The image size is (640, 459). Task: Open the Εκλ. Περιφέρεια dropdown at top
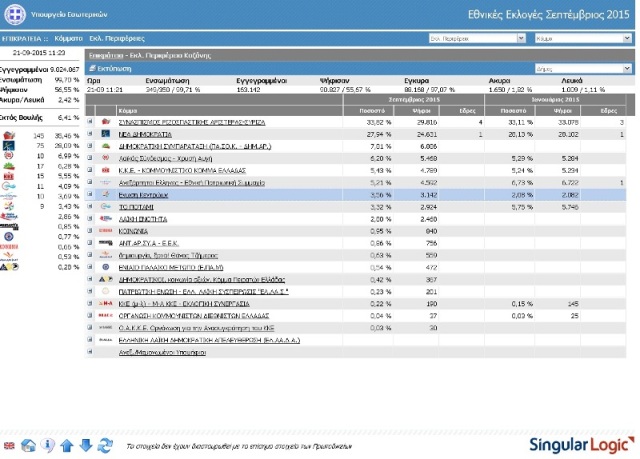[x=476, y=38]
